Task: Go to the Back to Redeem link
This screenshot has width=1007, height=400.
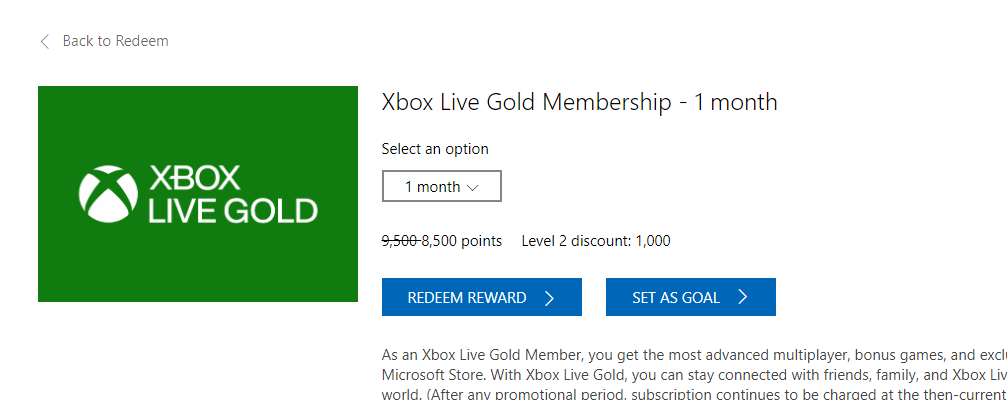Action: point(116,41)
